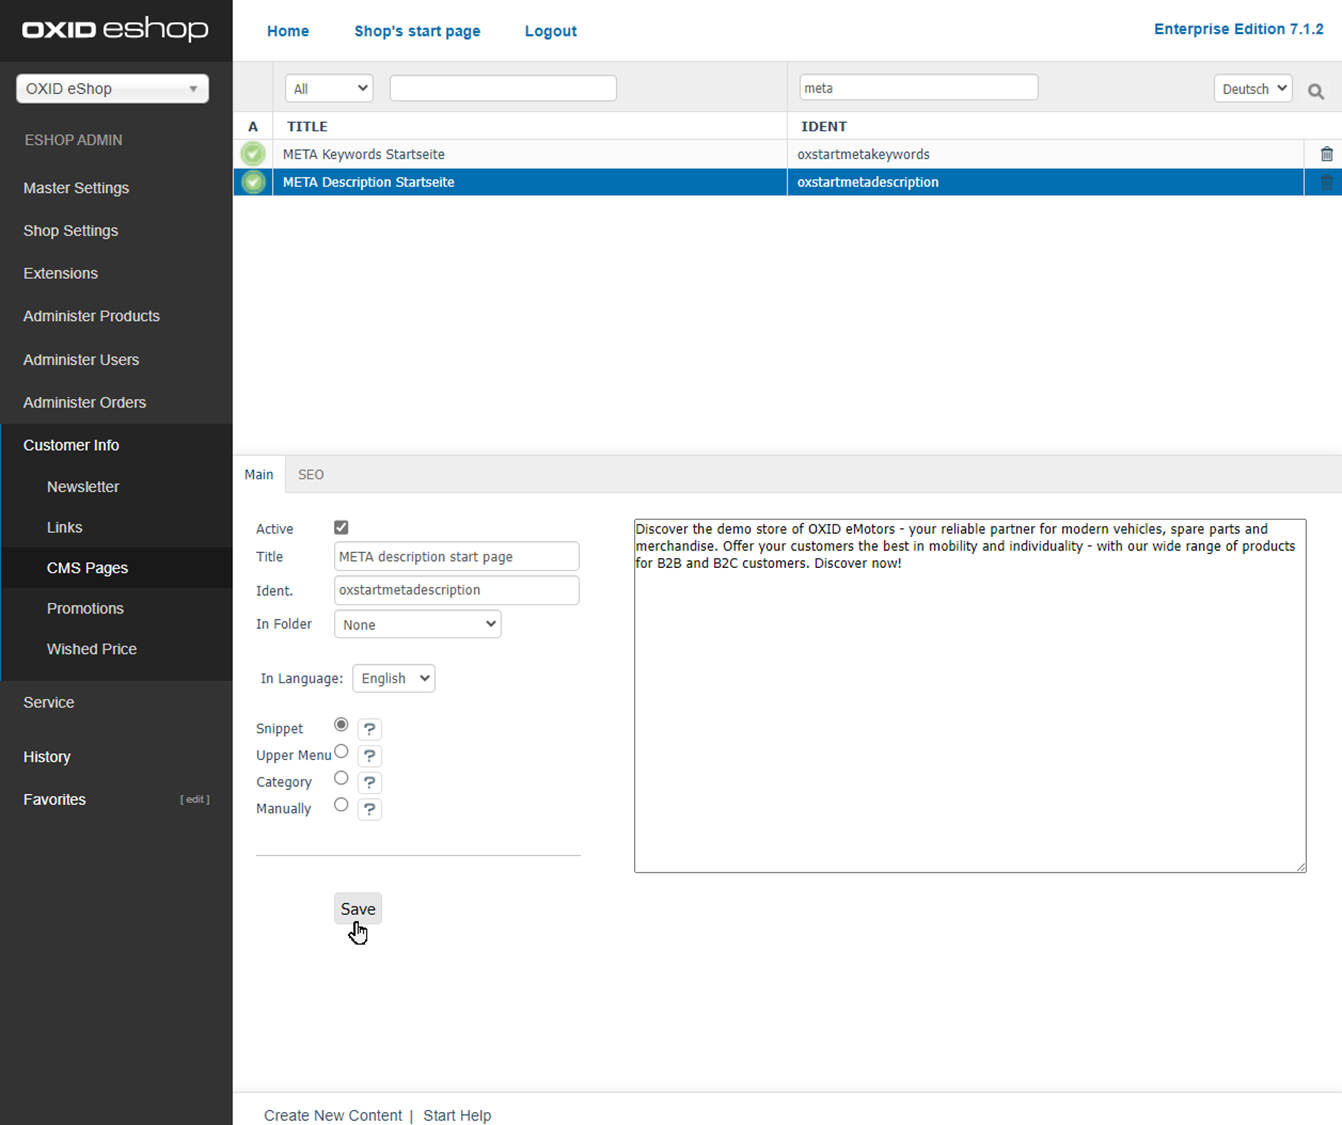Viewport: 1342px width, 1125px height.
Task: Click the Create New Content link
Action: tap(332, 1115)
